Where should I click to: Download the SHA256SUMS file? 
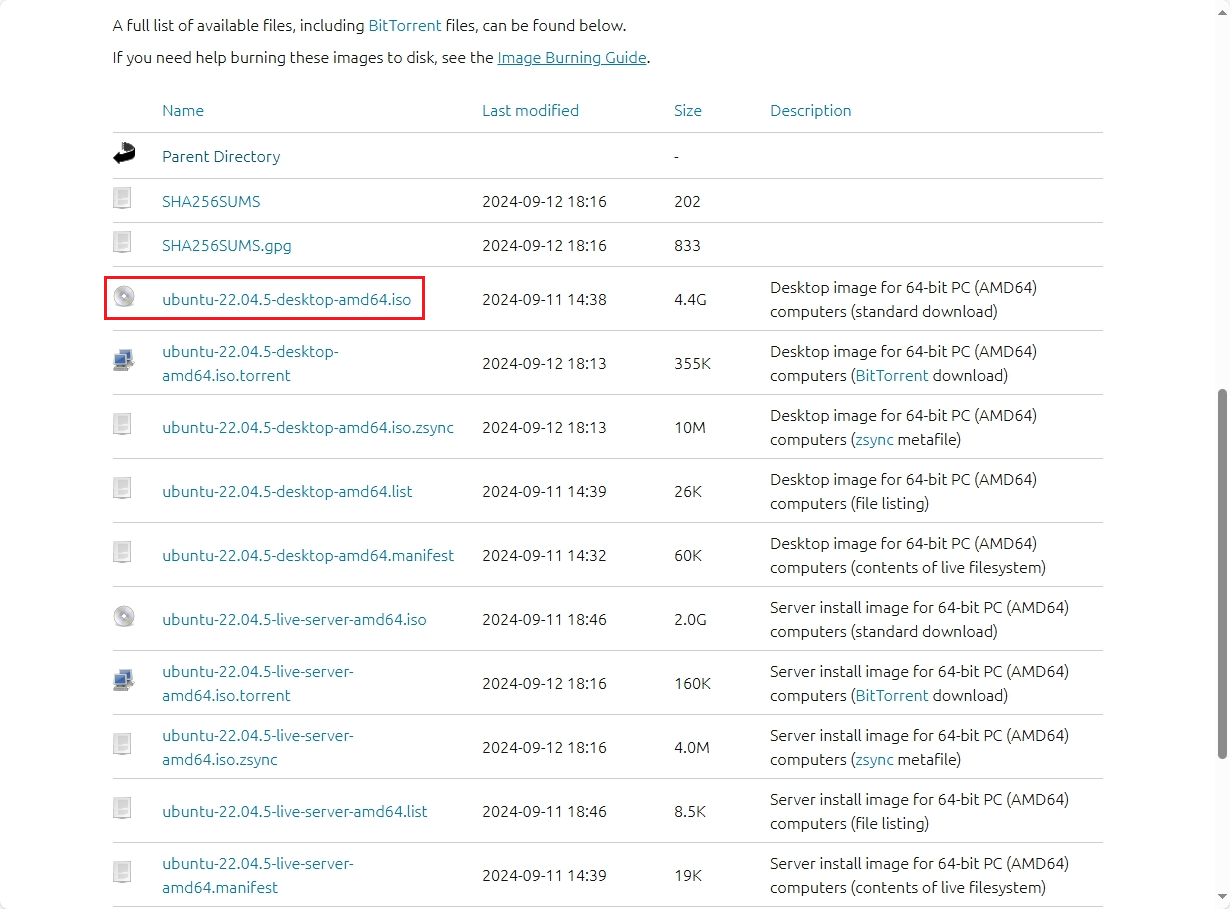tap(211, 202)
